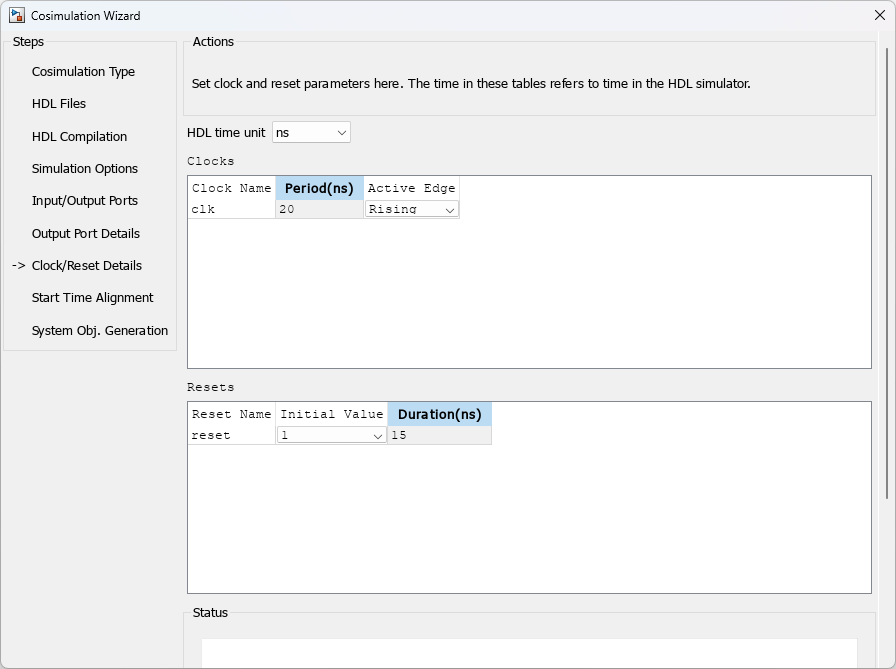Navigate to Input/Output Ports step

pyautogui.click(x=85, y=201)
